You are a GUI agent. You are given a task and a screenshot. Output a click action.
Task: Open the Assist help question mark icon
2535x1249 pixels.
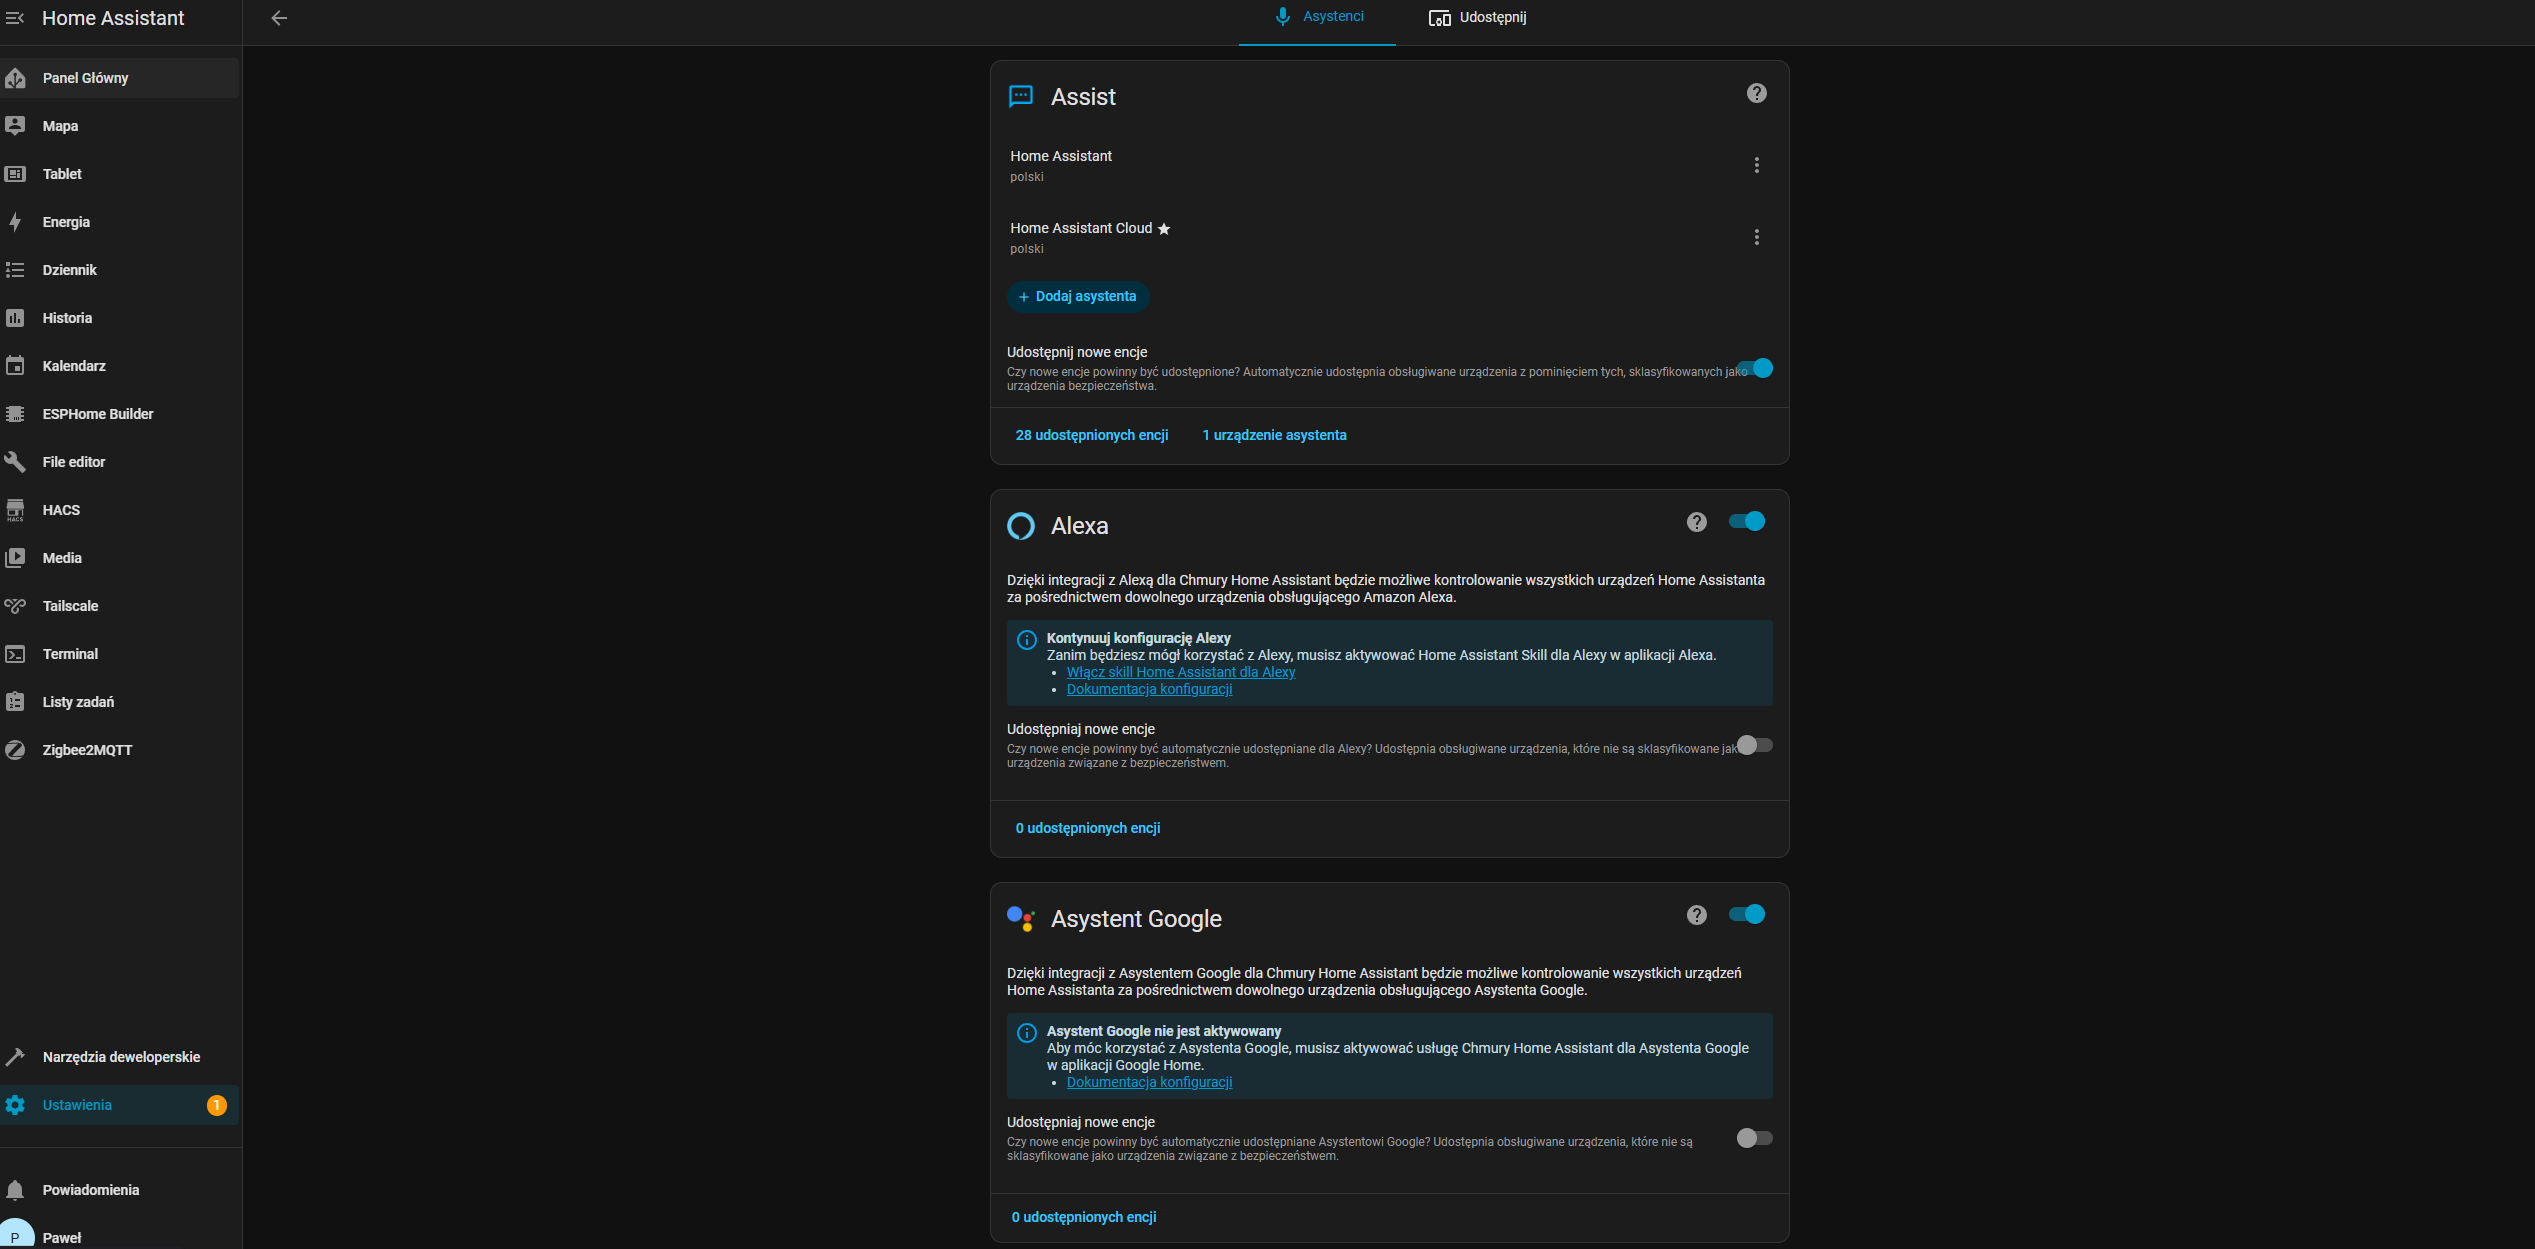1756,93
